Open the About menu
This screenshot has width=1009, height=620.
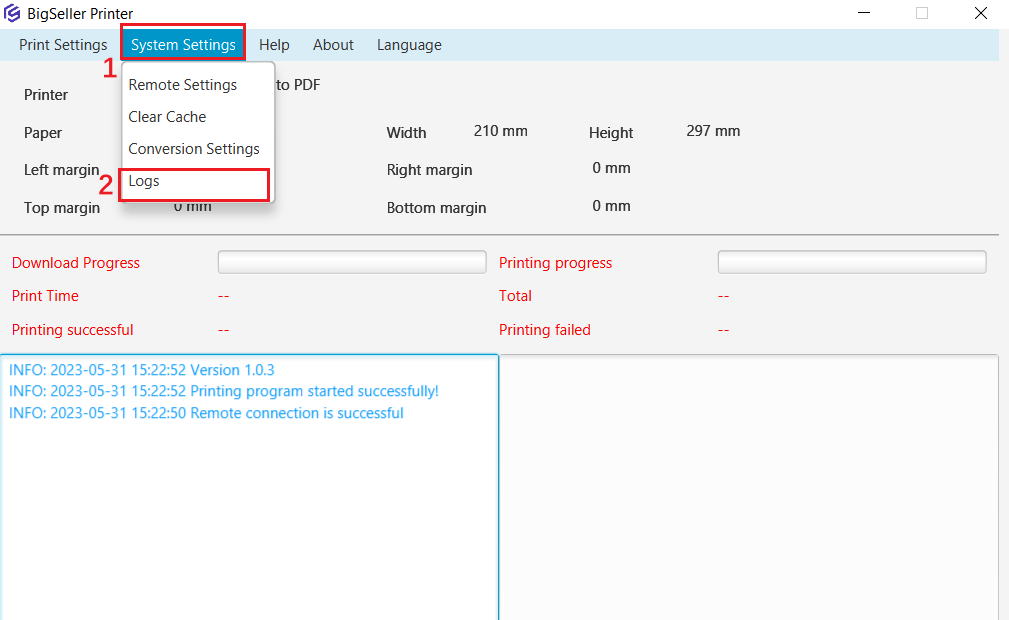[333, 45]
